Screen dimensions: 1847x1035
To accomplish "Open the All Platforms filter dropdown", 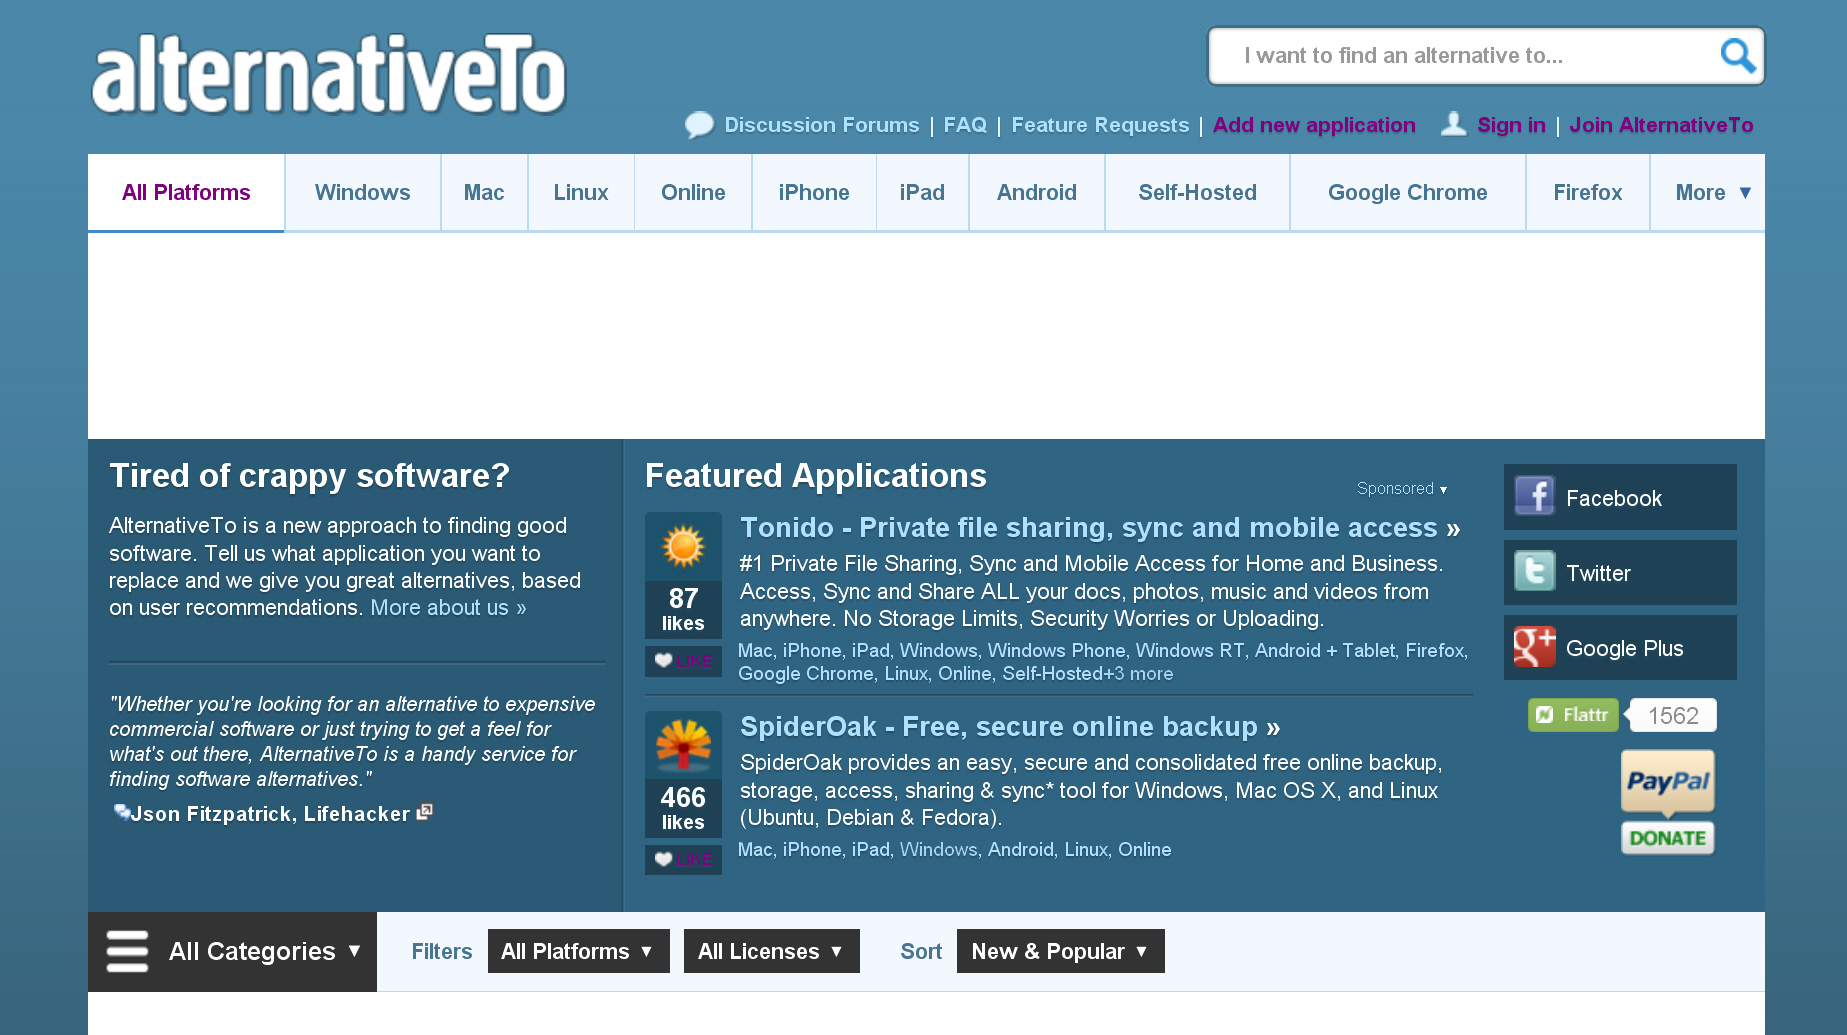I will point(578,951).
